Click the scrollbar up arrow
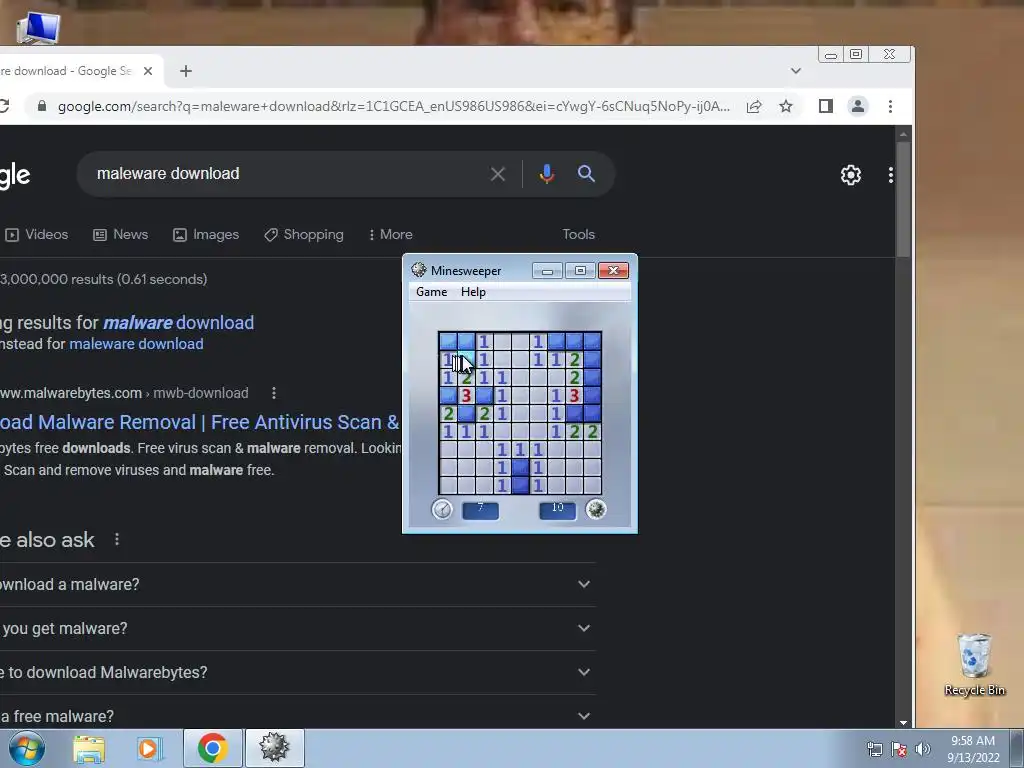This screenshot has height=768, width=1024. pyautogui.click(x=903, y=135)
